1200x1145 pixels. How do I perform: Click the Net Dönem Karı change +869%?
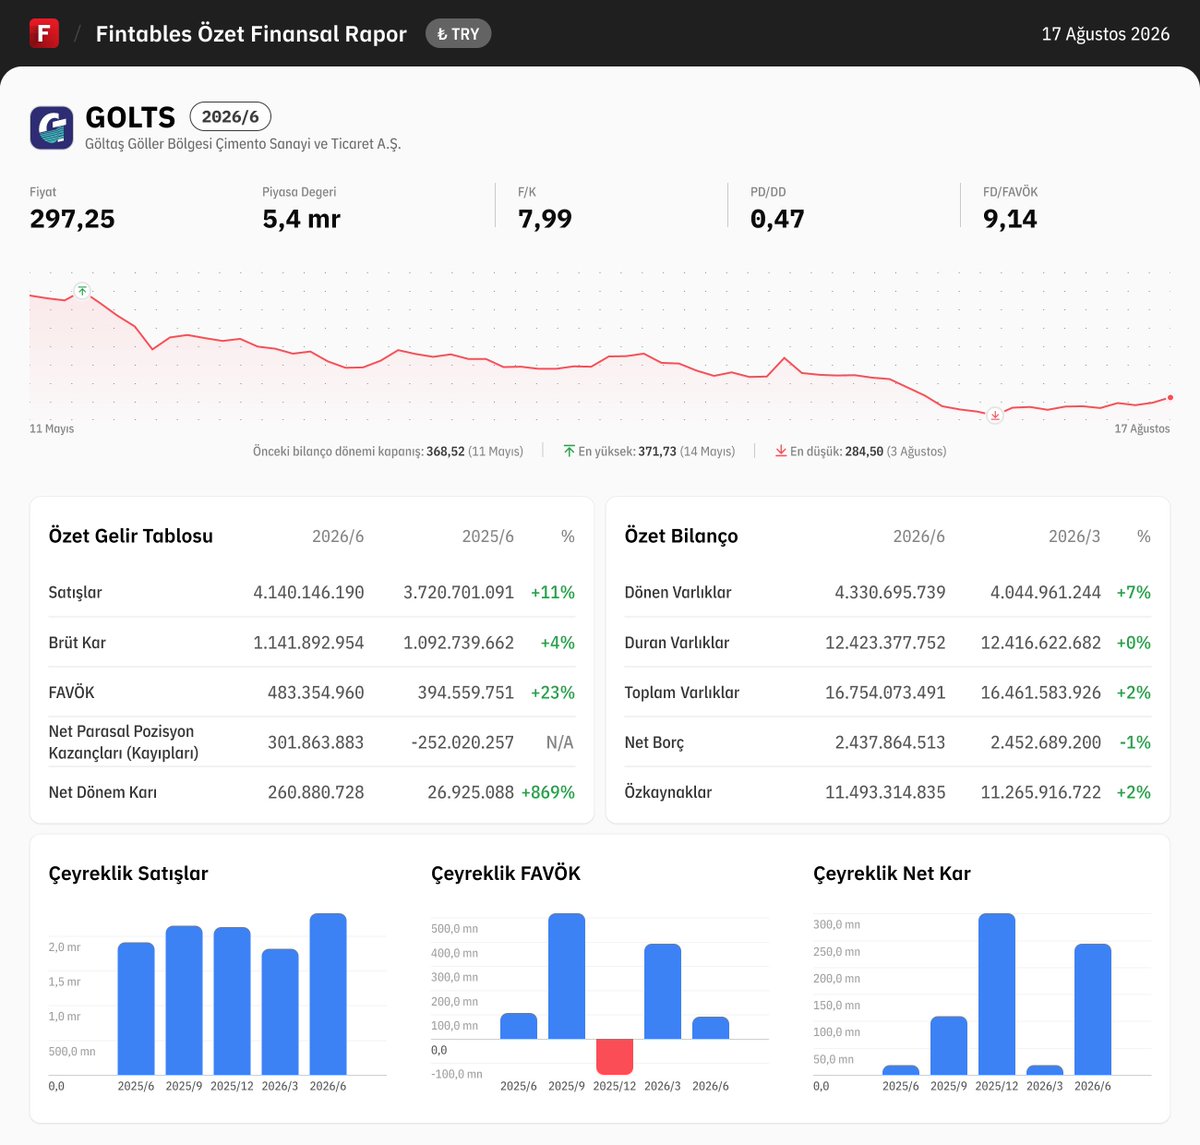coord(548,792)
